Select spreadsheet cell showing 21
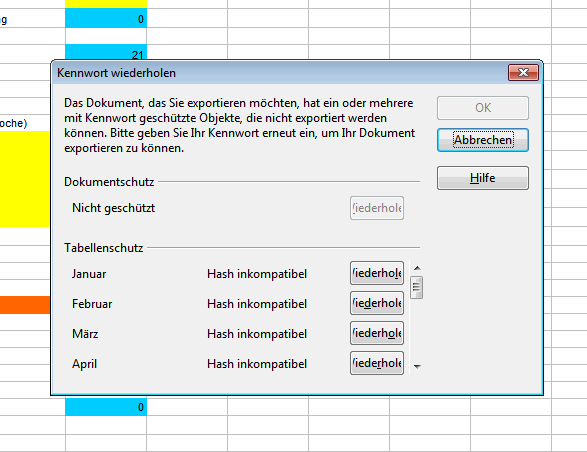 106,52
